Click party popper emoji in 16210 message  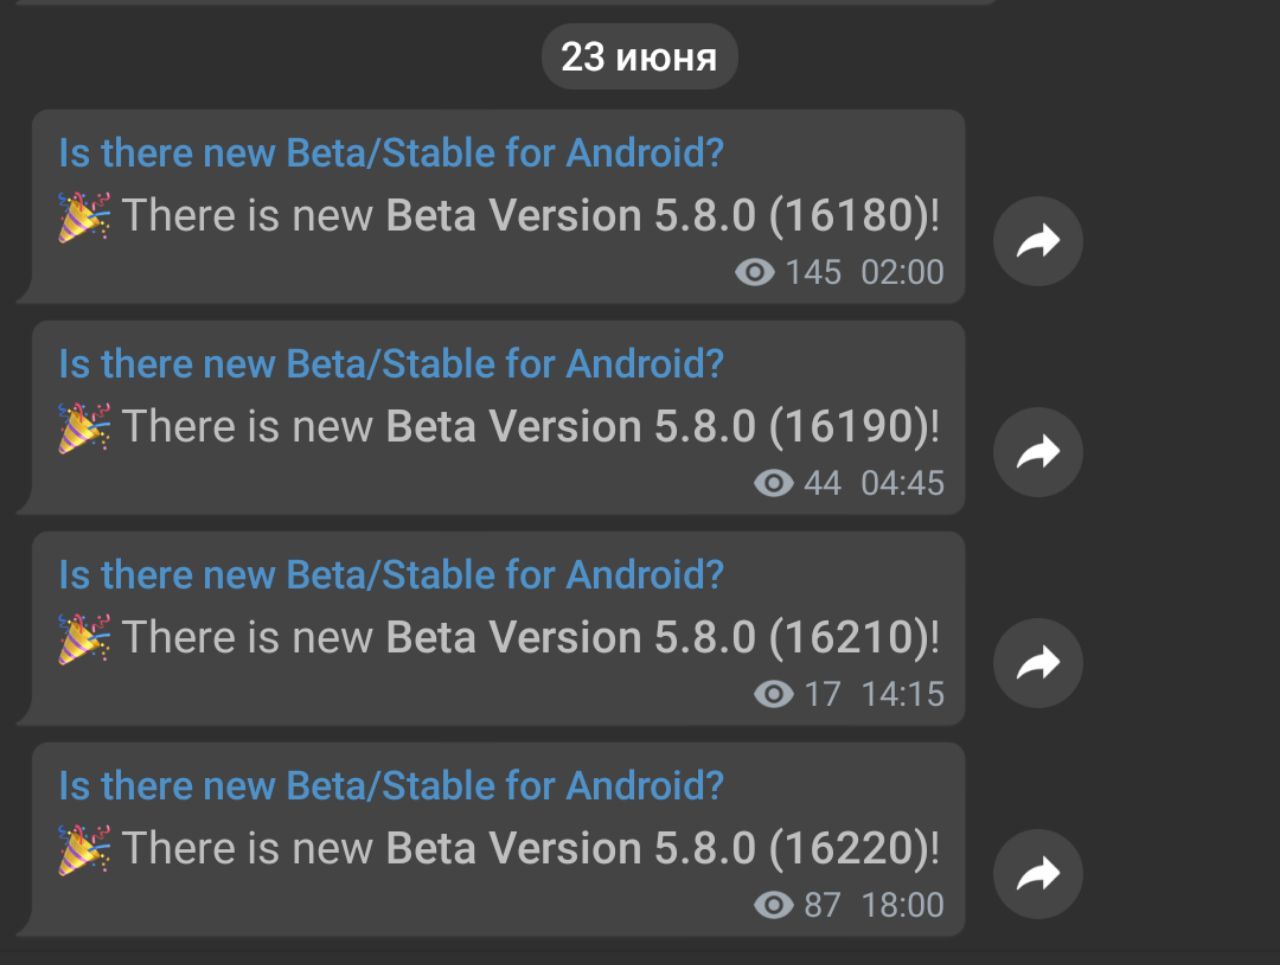[84, 640]
